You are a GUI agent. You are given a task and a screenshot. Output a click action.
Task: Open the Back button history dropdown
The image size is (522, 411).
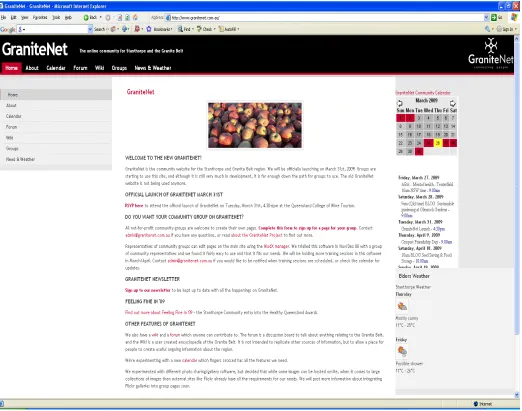coord(100,17)
